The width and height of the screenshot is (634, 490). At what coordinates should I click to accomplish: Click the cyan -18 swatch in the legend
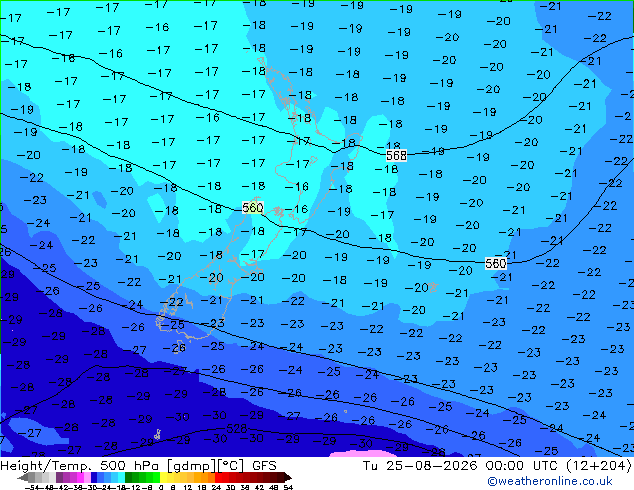click(x=122, y=478)
